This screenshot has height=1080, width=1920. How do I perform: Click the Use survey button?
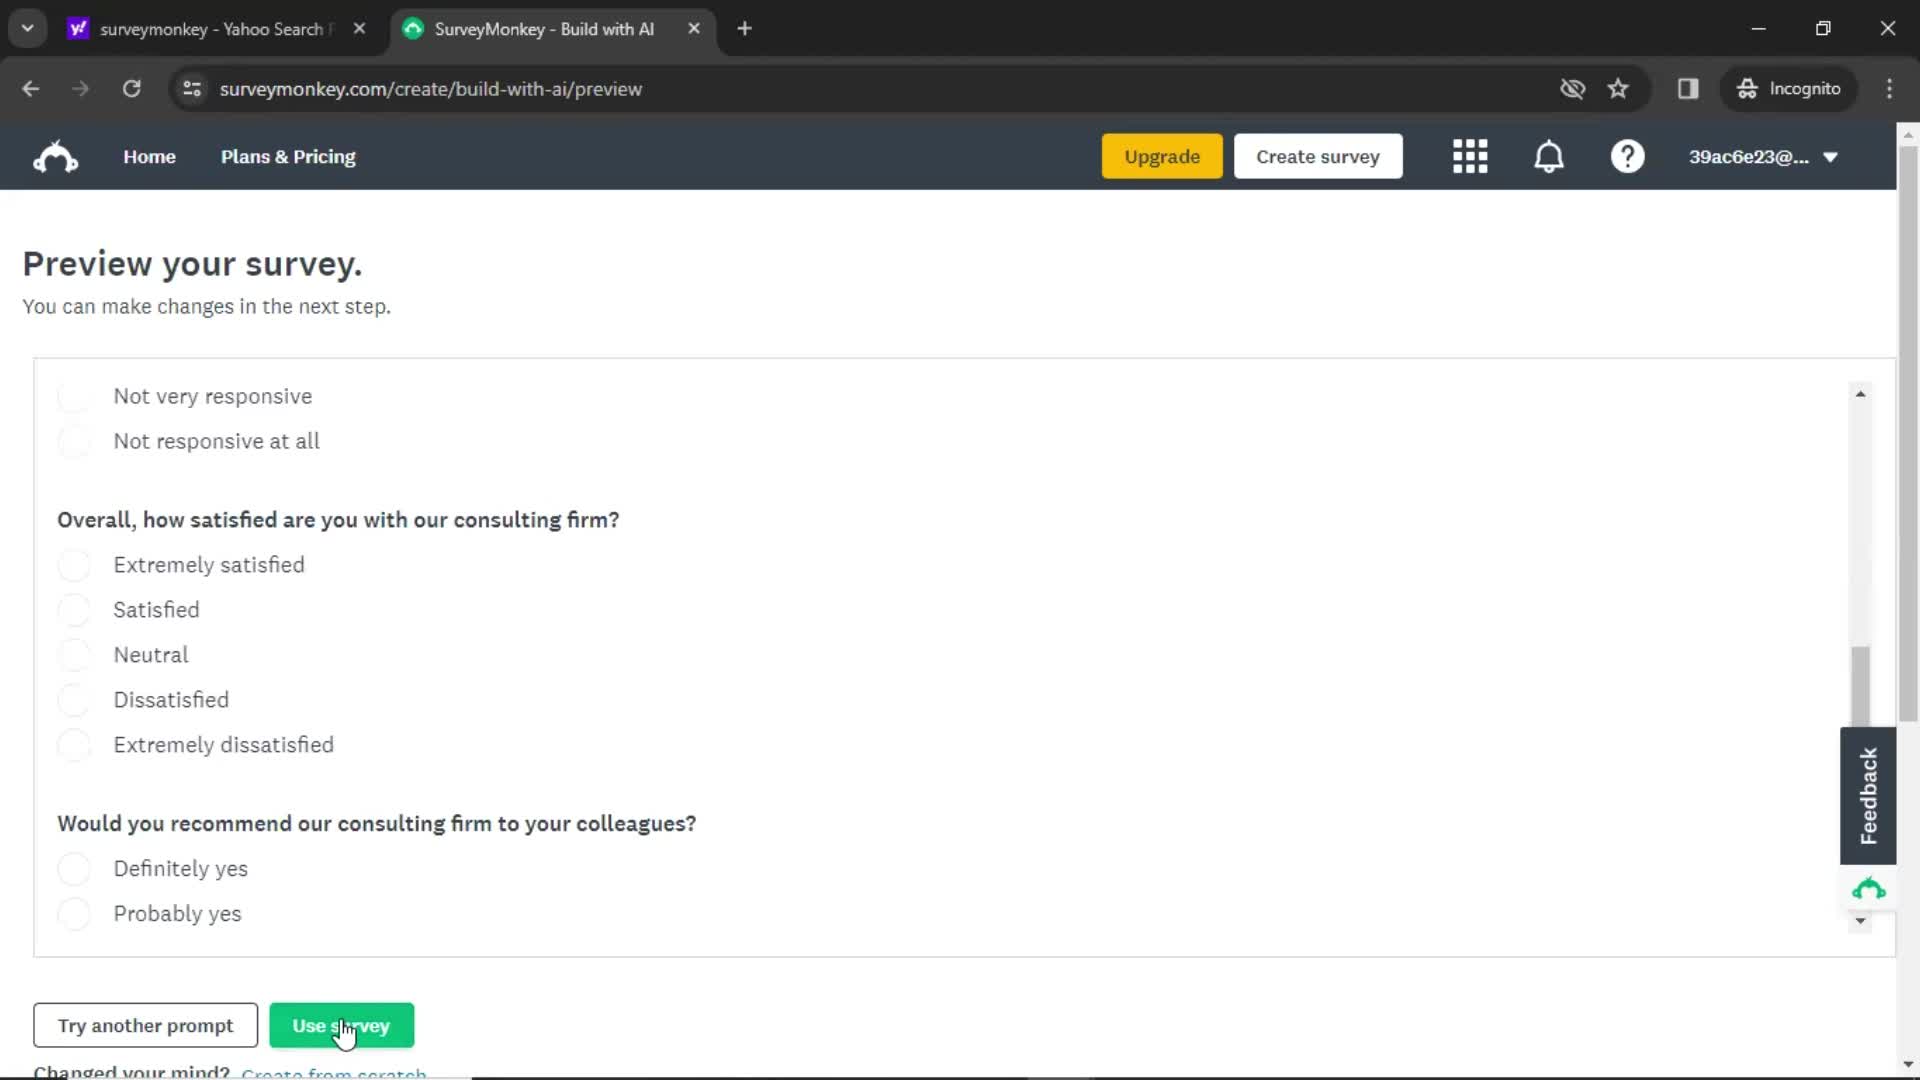point(340,1025)
